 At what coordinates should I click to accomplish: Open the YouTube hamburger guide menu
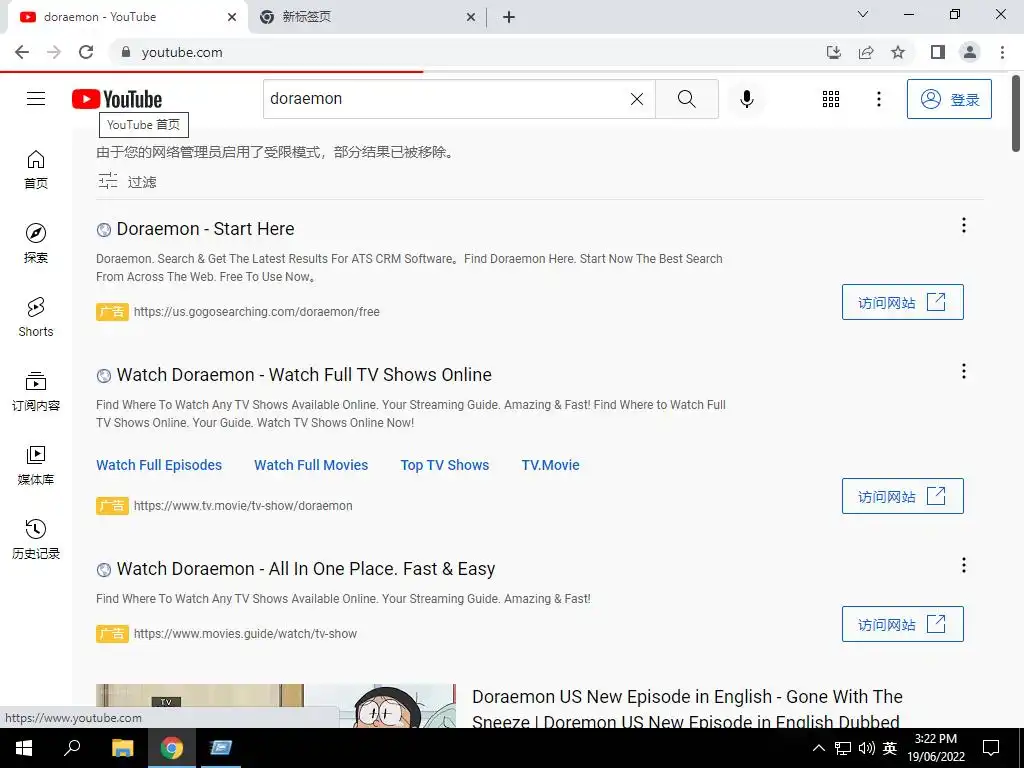point(36,99)
